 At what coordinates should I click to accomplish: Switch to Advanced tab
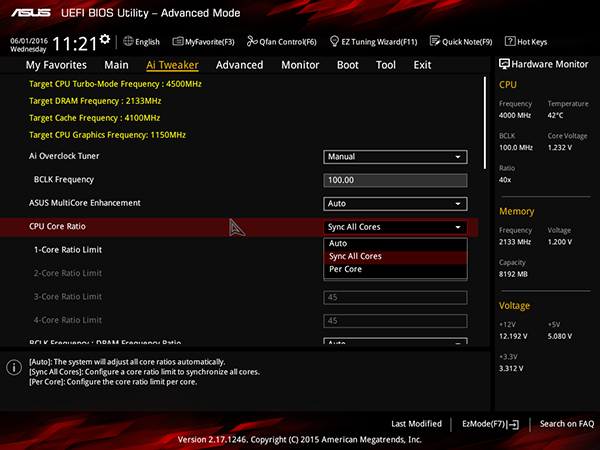(x=240, y=65)
